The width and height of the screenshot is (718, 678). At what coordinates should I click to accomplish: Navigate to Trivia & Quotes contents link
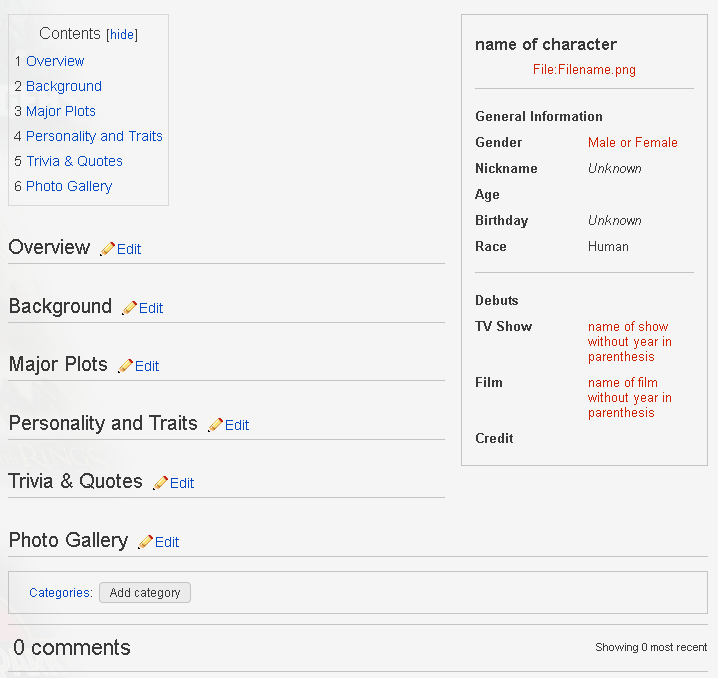point(74,161)
